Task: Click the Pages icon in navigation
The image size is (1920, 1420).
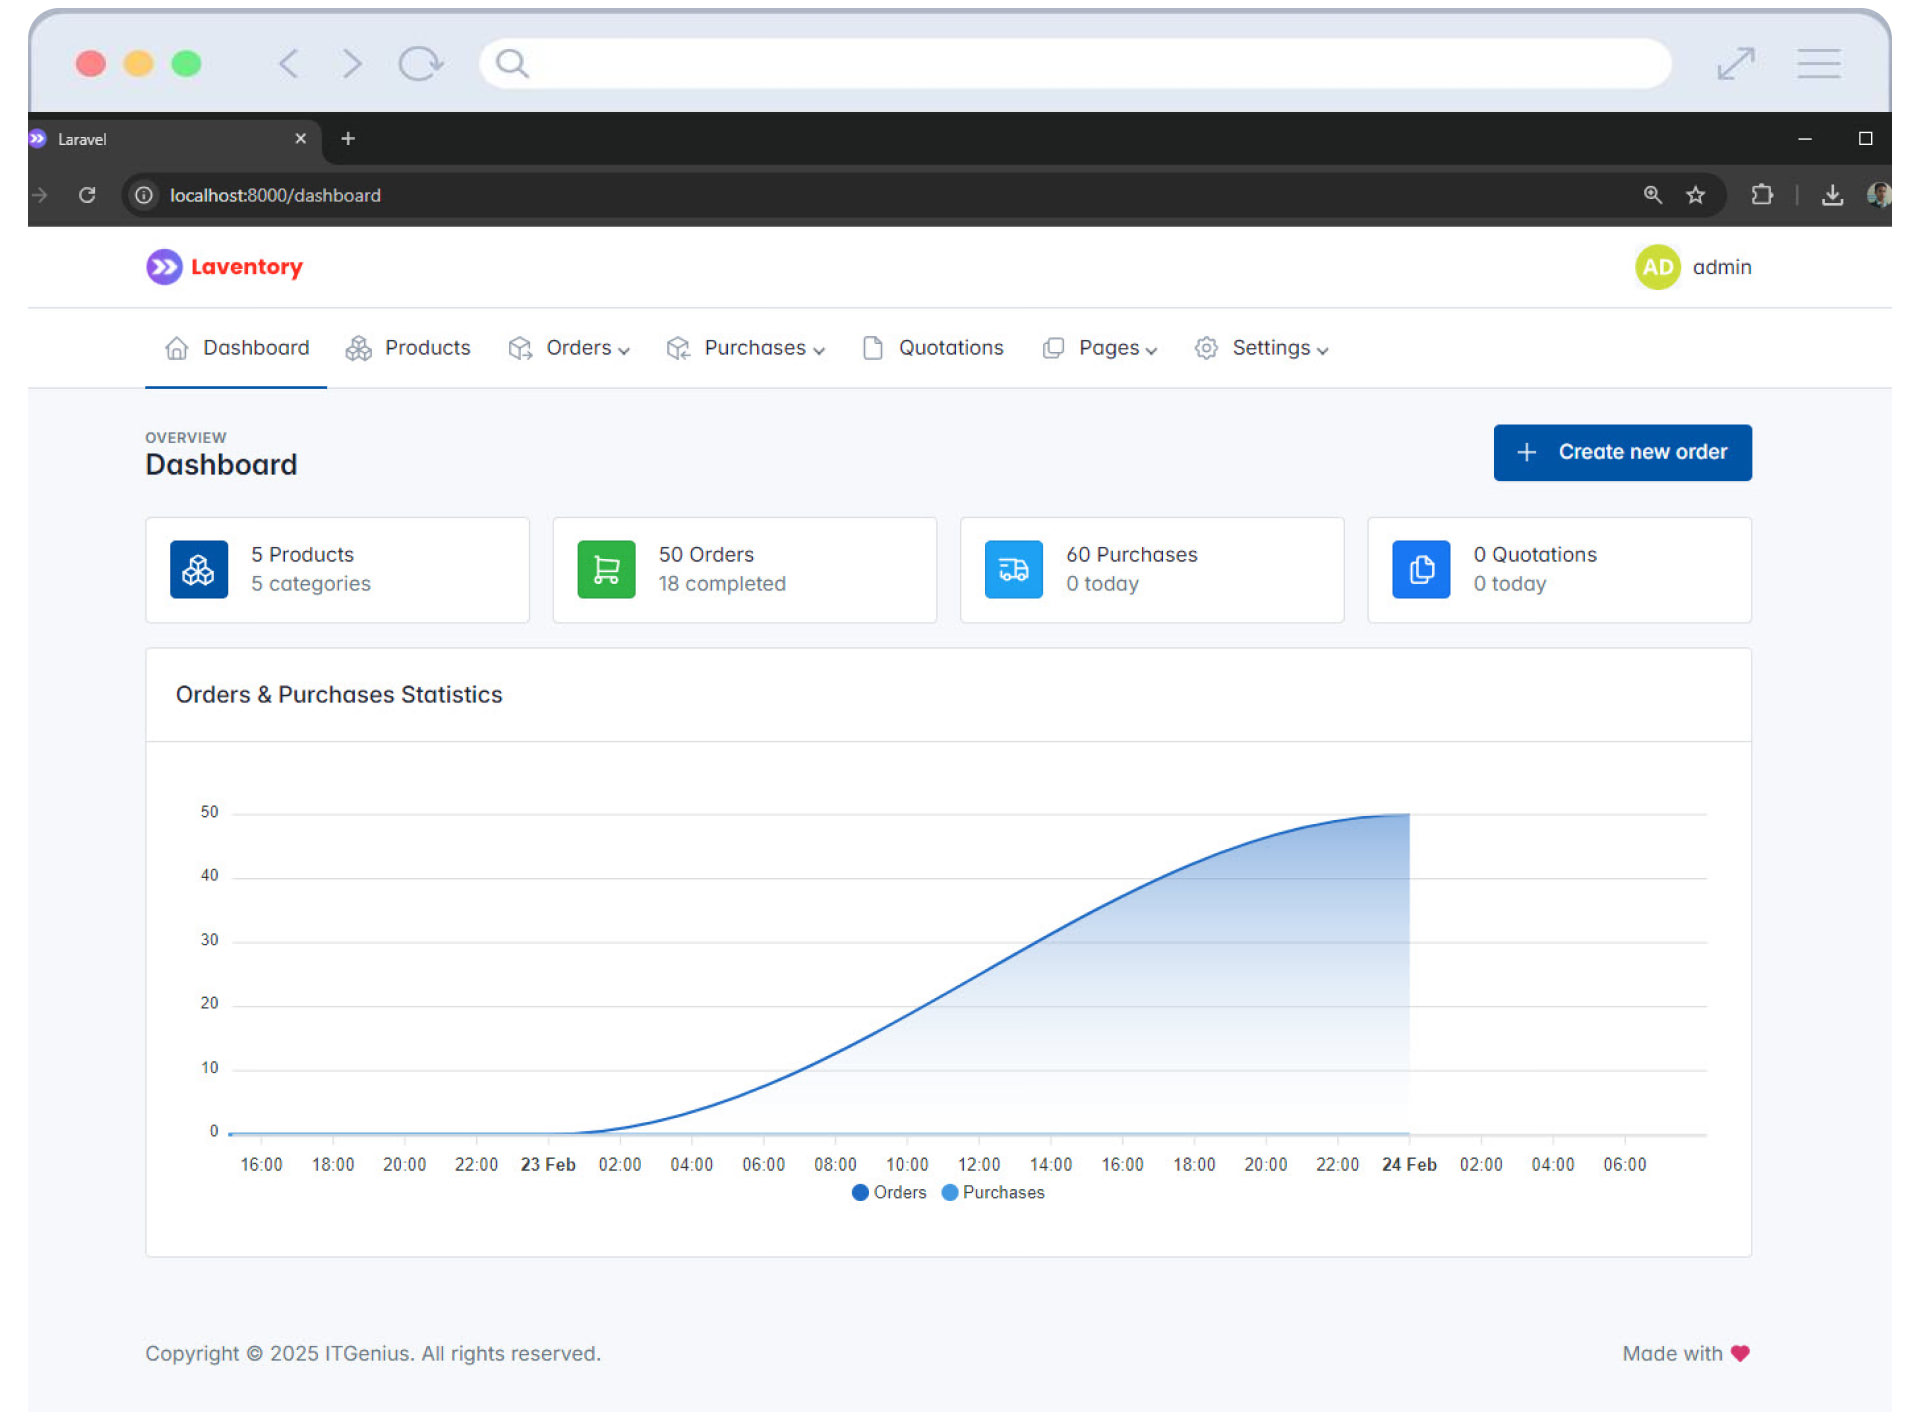Action: point(1053,346)
